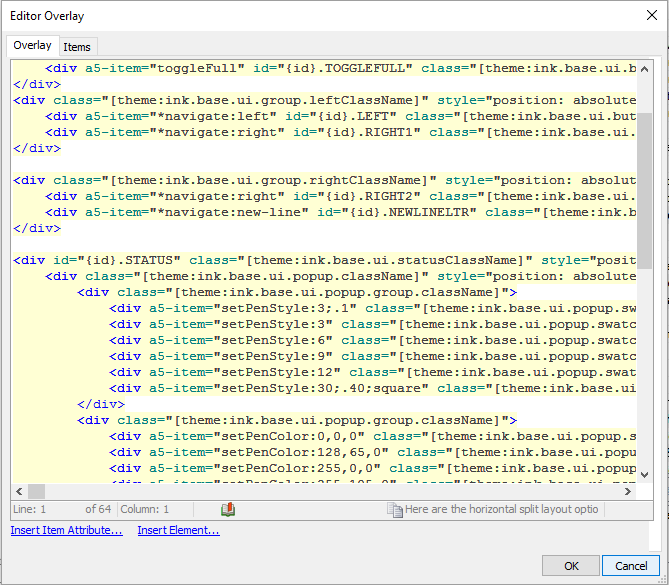
Task: Click the second popup.group.className div line
Action: tap(297, 420)
